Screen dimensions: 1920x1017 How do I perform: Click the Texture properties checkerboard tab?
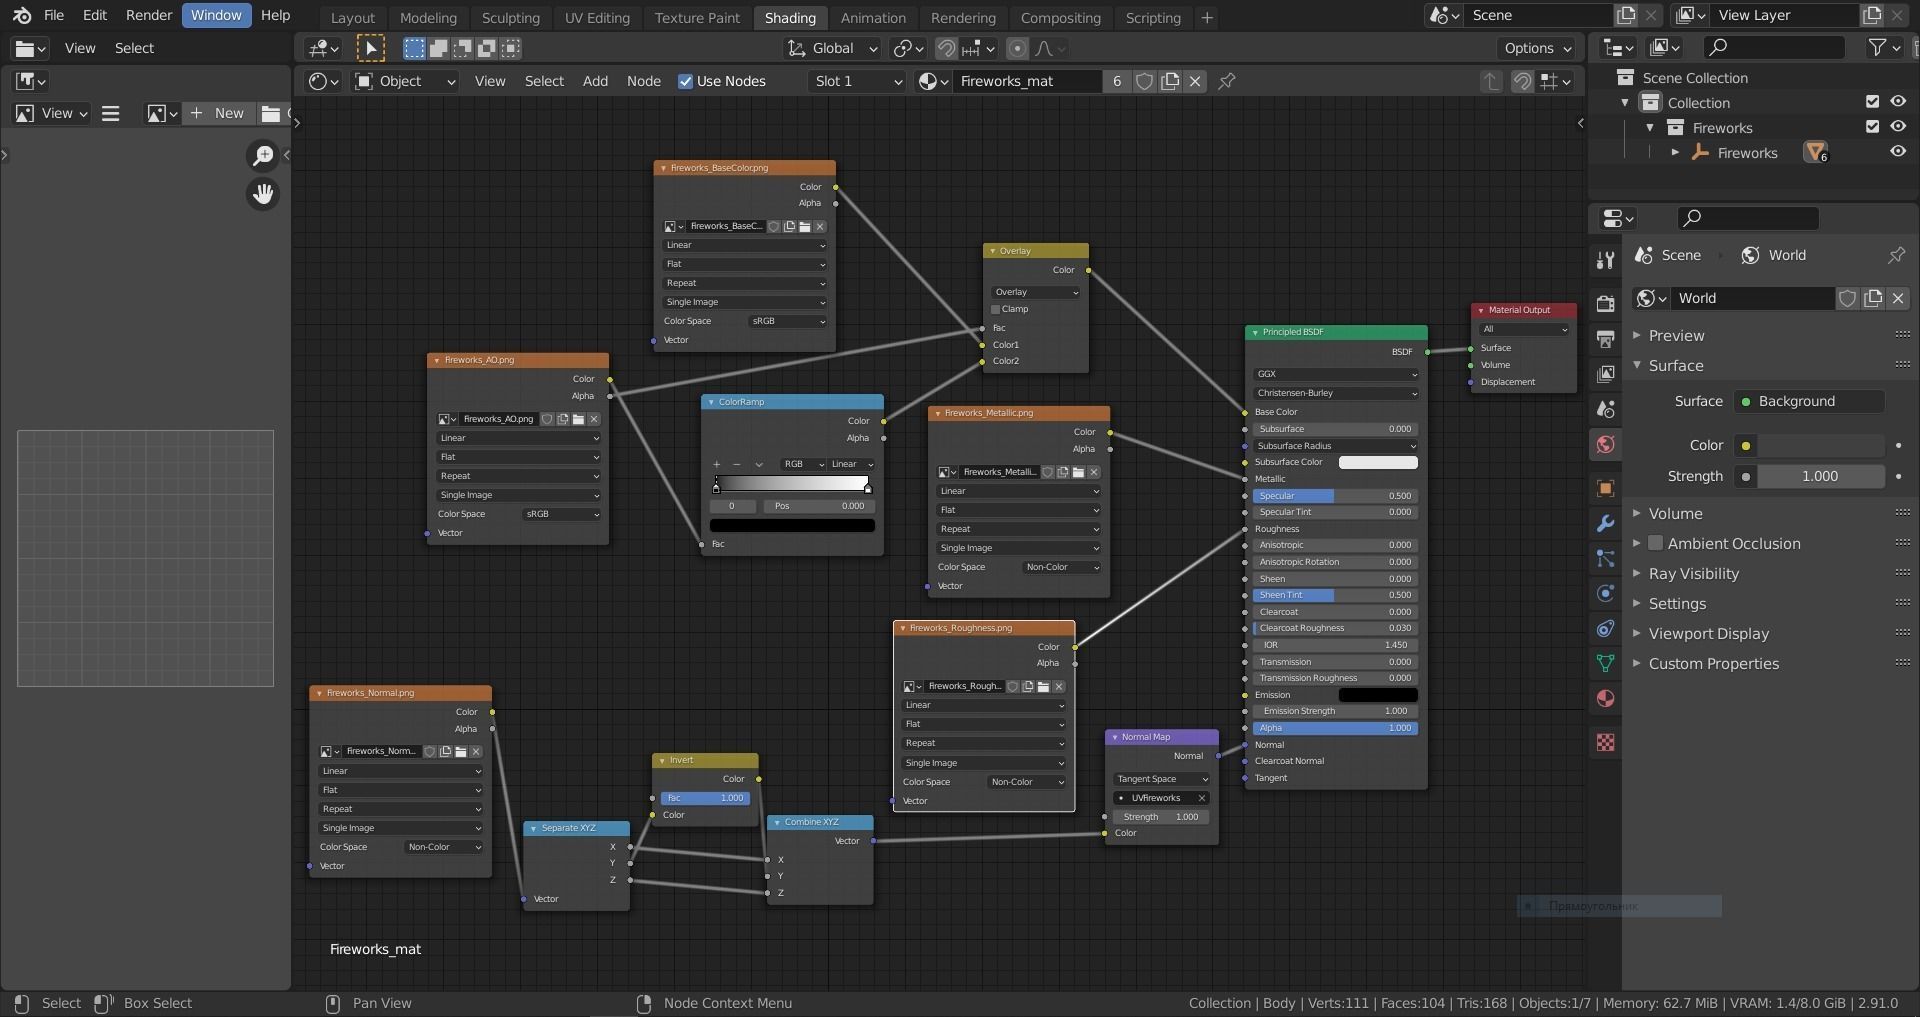click(1605, 743)
